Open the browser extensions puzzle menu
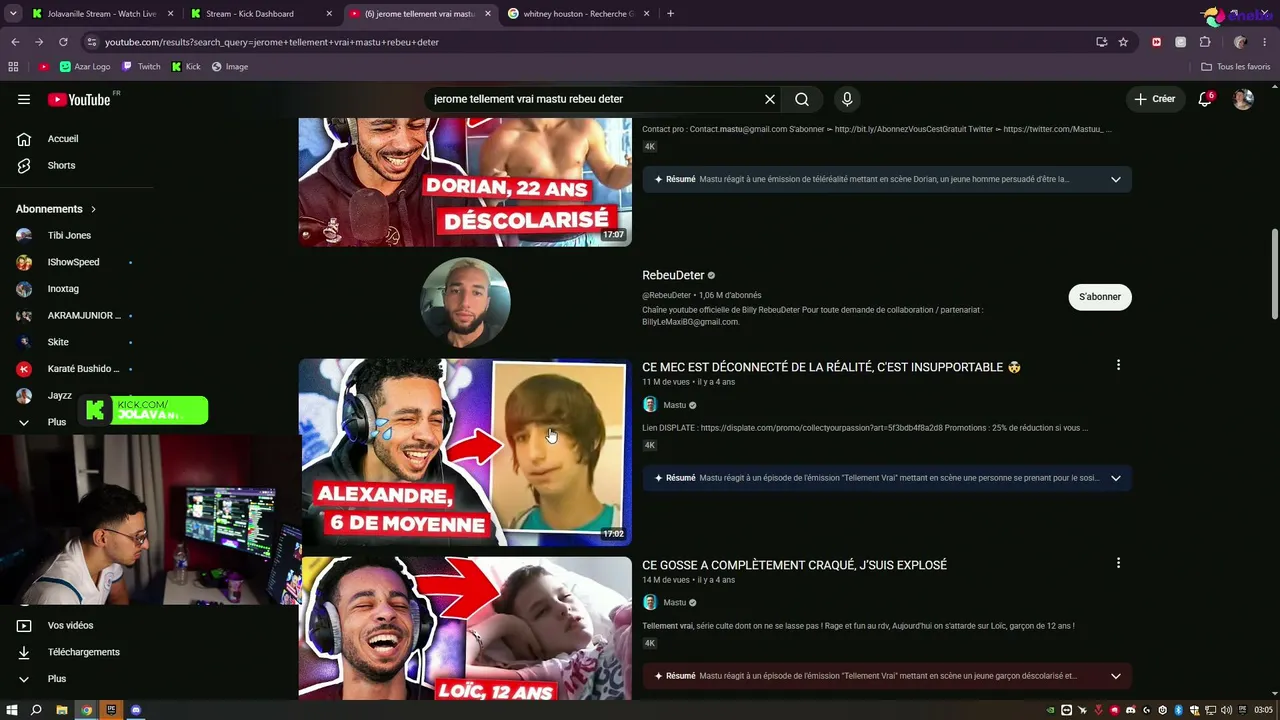 [1205, 42]
